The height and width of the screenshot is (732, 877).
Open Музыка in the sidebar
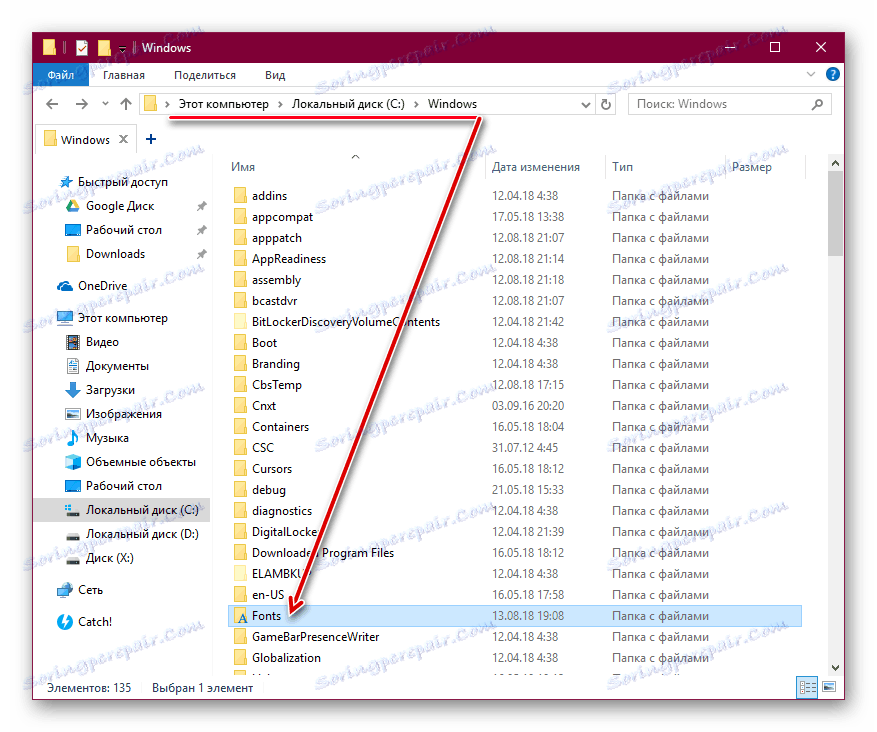(x=107, y=438)
